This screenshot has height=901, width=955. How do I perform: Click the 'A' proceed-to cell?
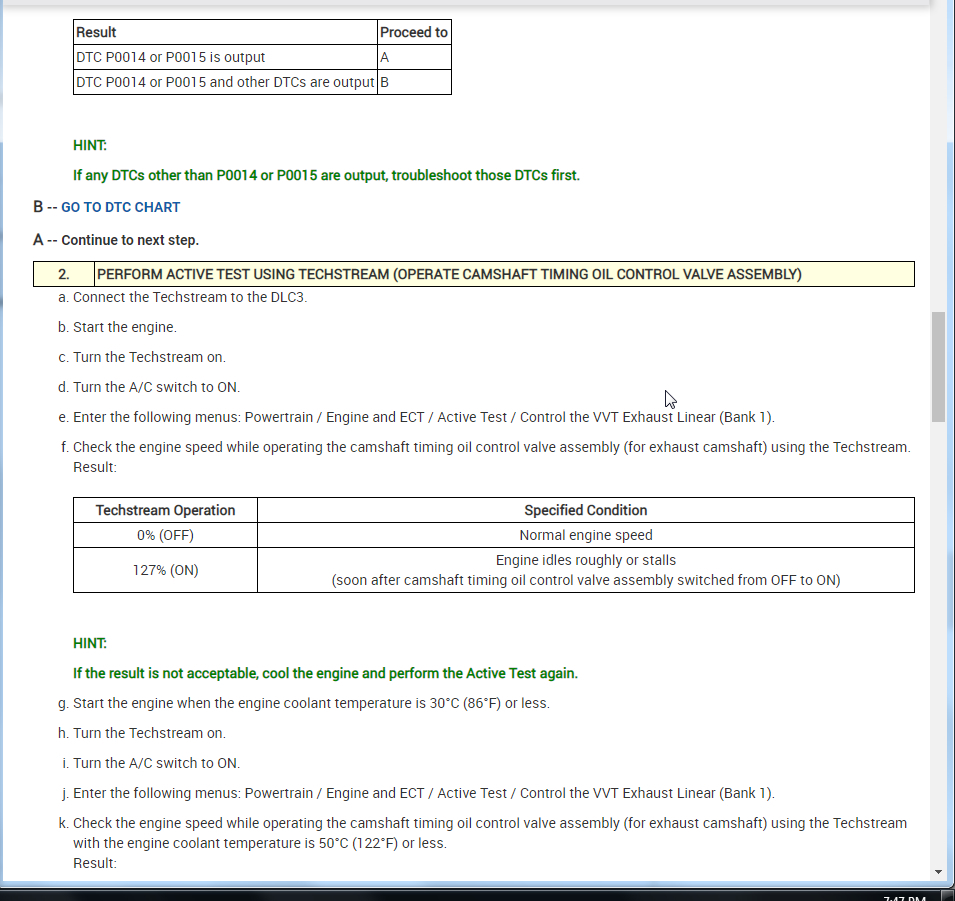pos(414,57)
